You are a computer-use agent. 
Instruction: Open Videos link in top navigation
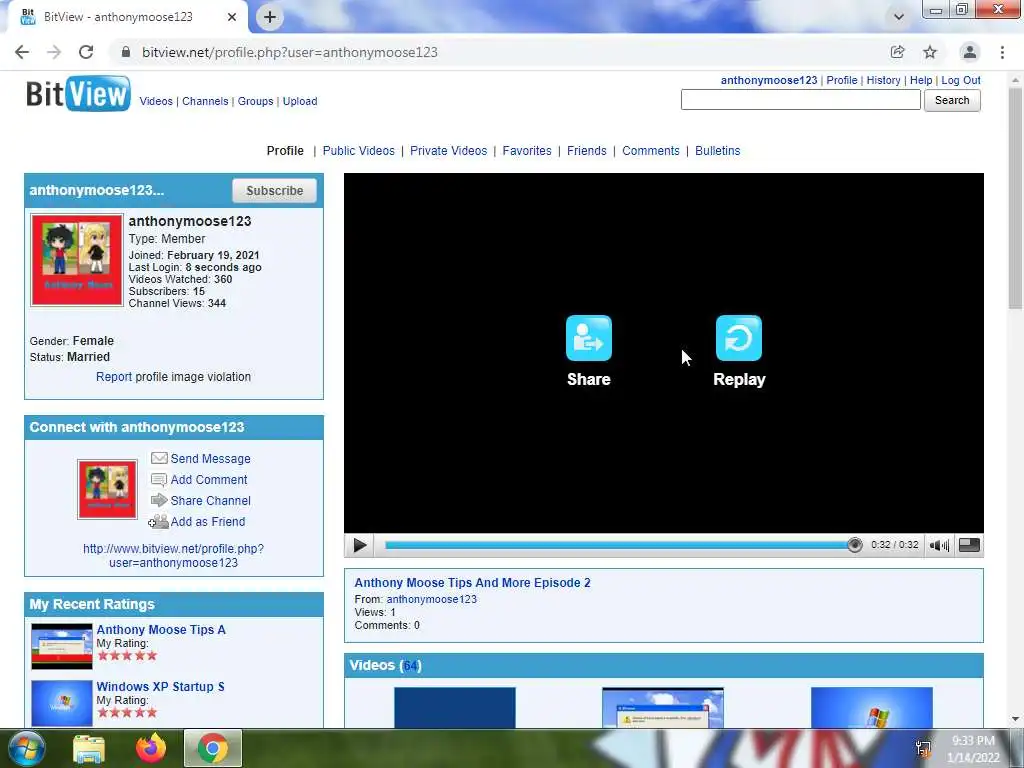pos(156,101)
